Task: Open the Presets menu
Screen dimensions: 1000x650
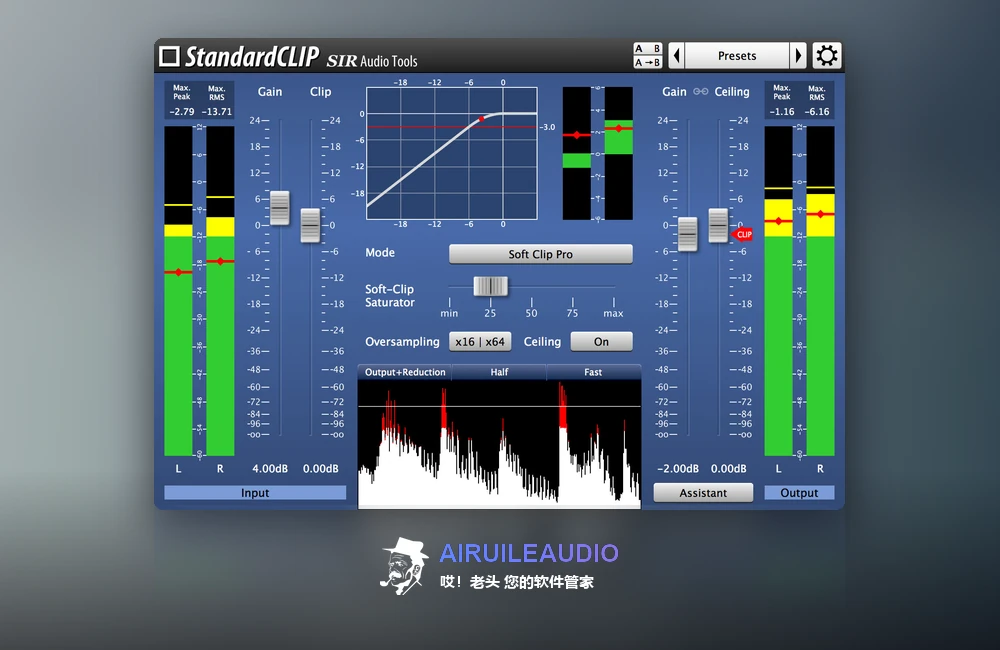Action: click(737, 55)
